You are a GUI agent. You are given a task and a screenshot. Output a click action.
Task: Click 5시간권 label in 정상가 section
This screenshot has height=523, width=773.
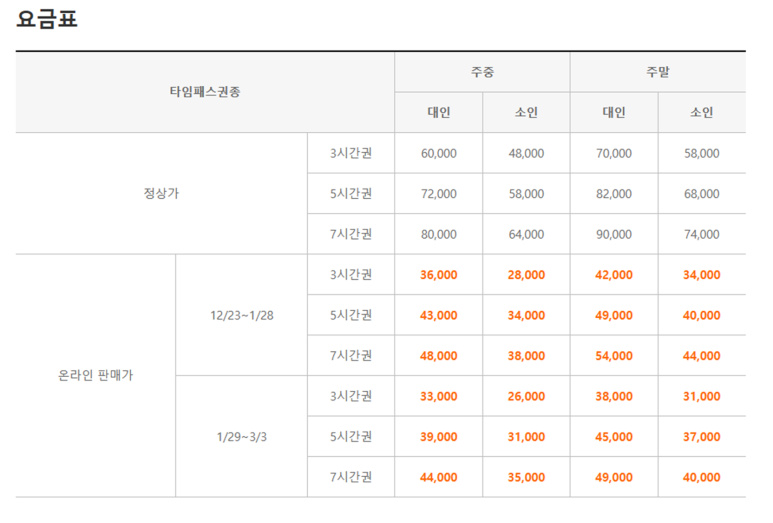click(351, 194)
